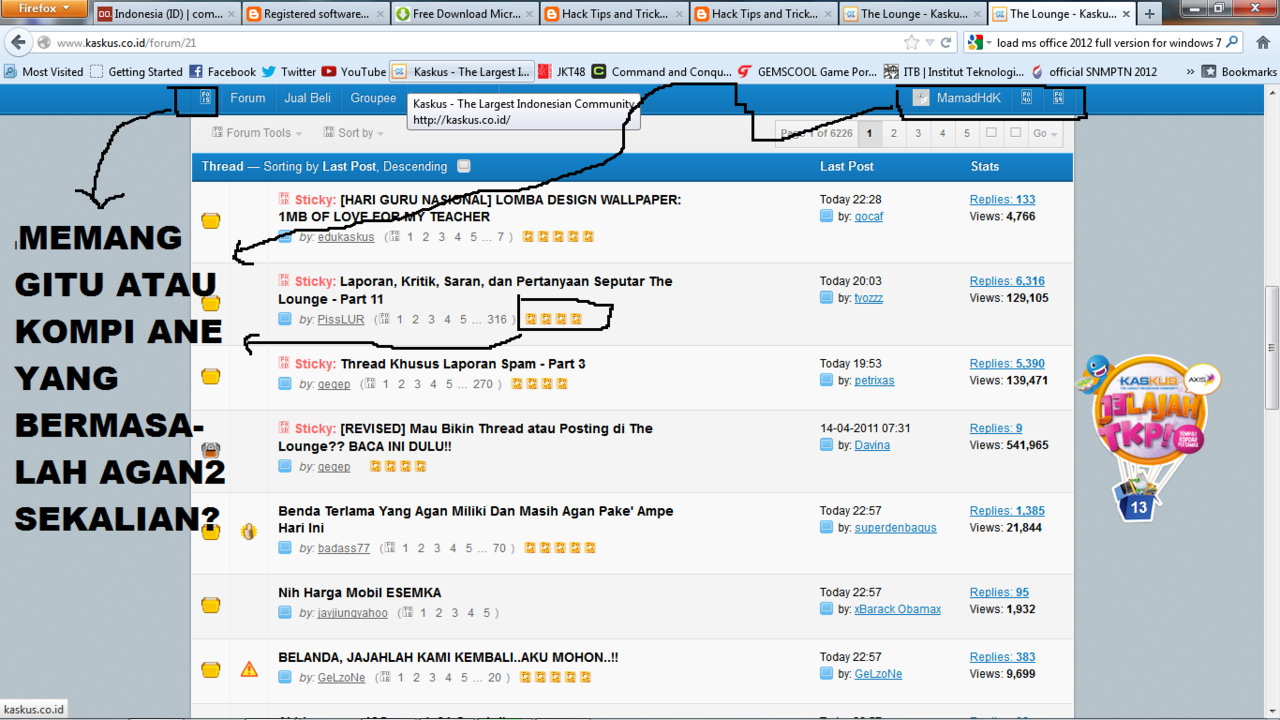The image size is (1280, 720).
Task: Go to page 3 of the forum
Action: coord(918,133)
